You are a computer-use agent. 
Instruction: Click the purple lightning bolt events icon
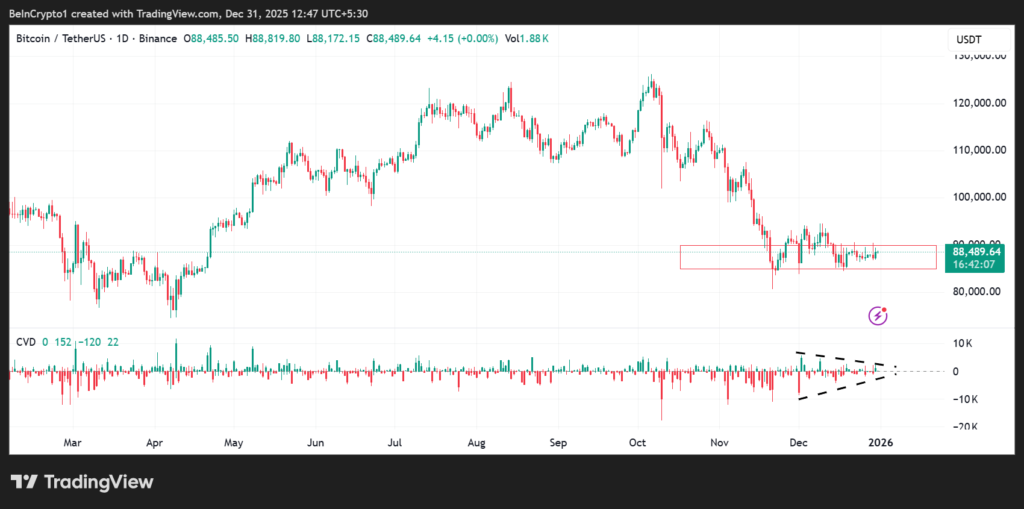(878, 316)
